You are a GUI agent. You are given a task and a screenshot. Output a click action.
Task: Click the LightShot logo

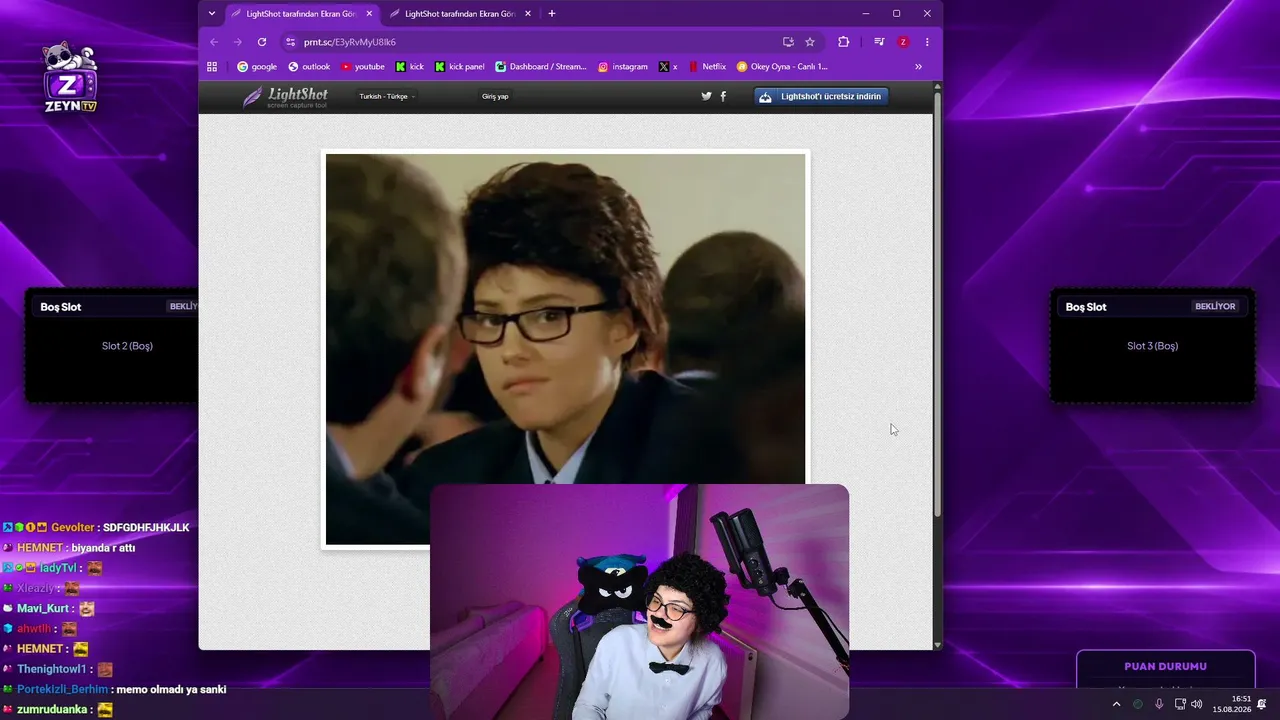pos(285,97)
